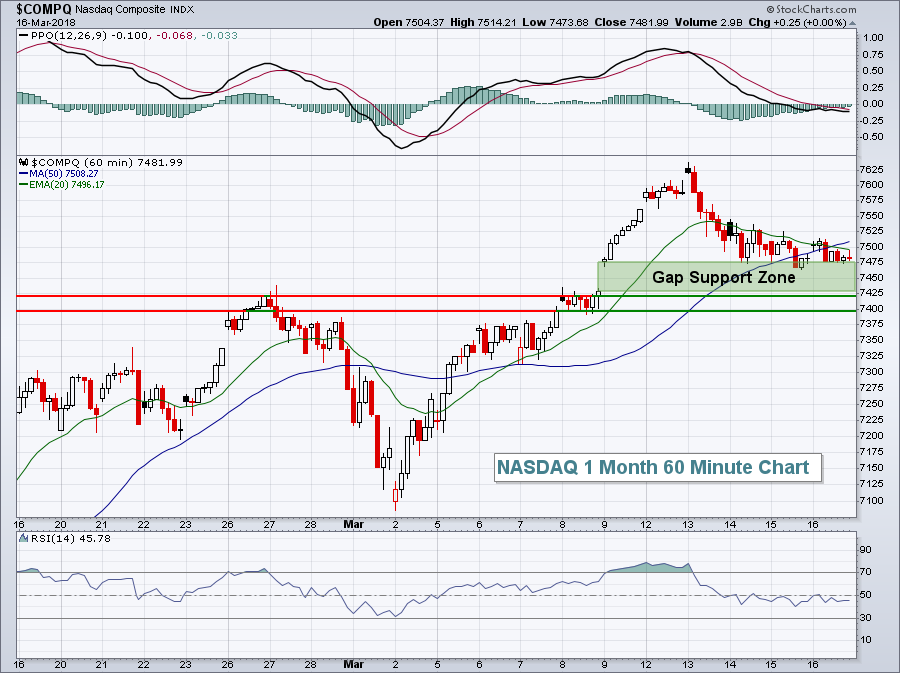900x673 pixels.
Task: Click the small triangle after the Chg value
Action: tap(852, 23)
